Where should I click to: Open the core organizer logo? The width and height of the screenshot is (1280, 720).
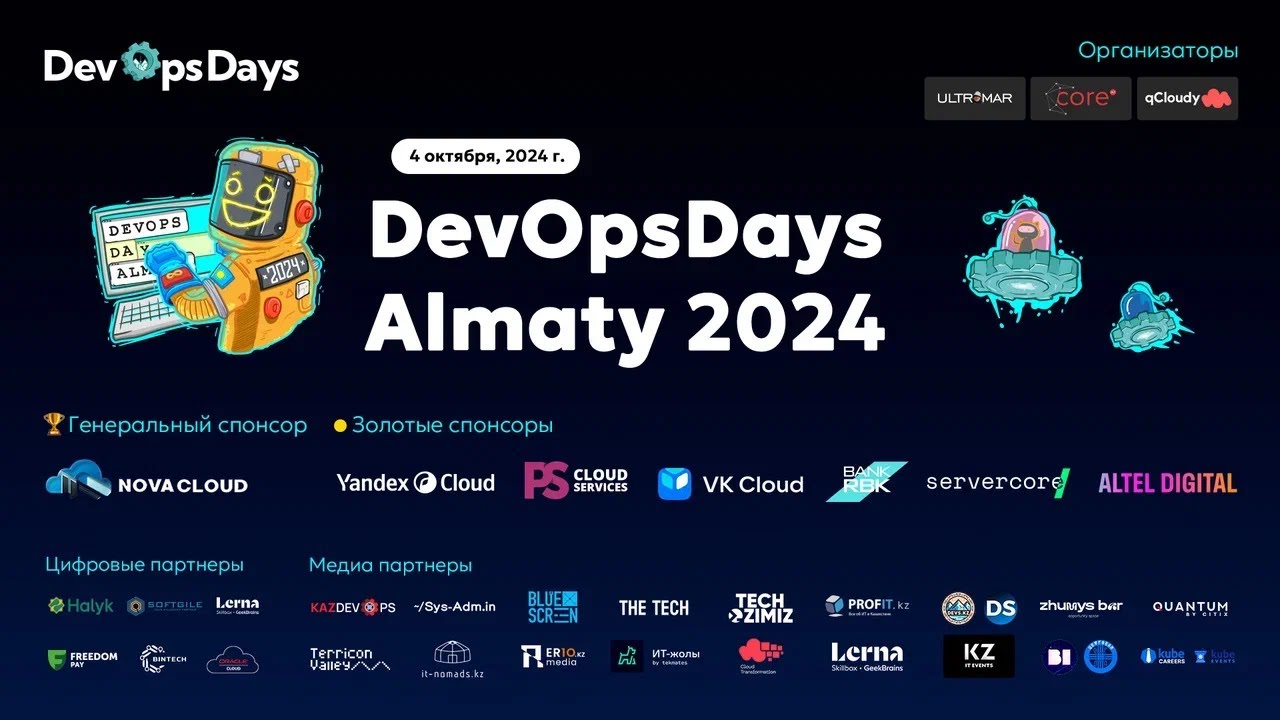coord(1081,98)
